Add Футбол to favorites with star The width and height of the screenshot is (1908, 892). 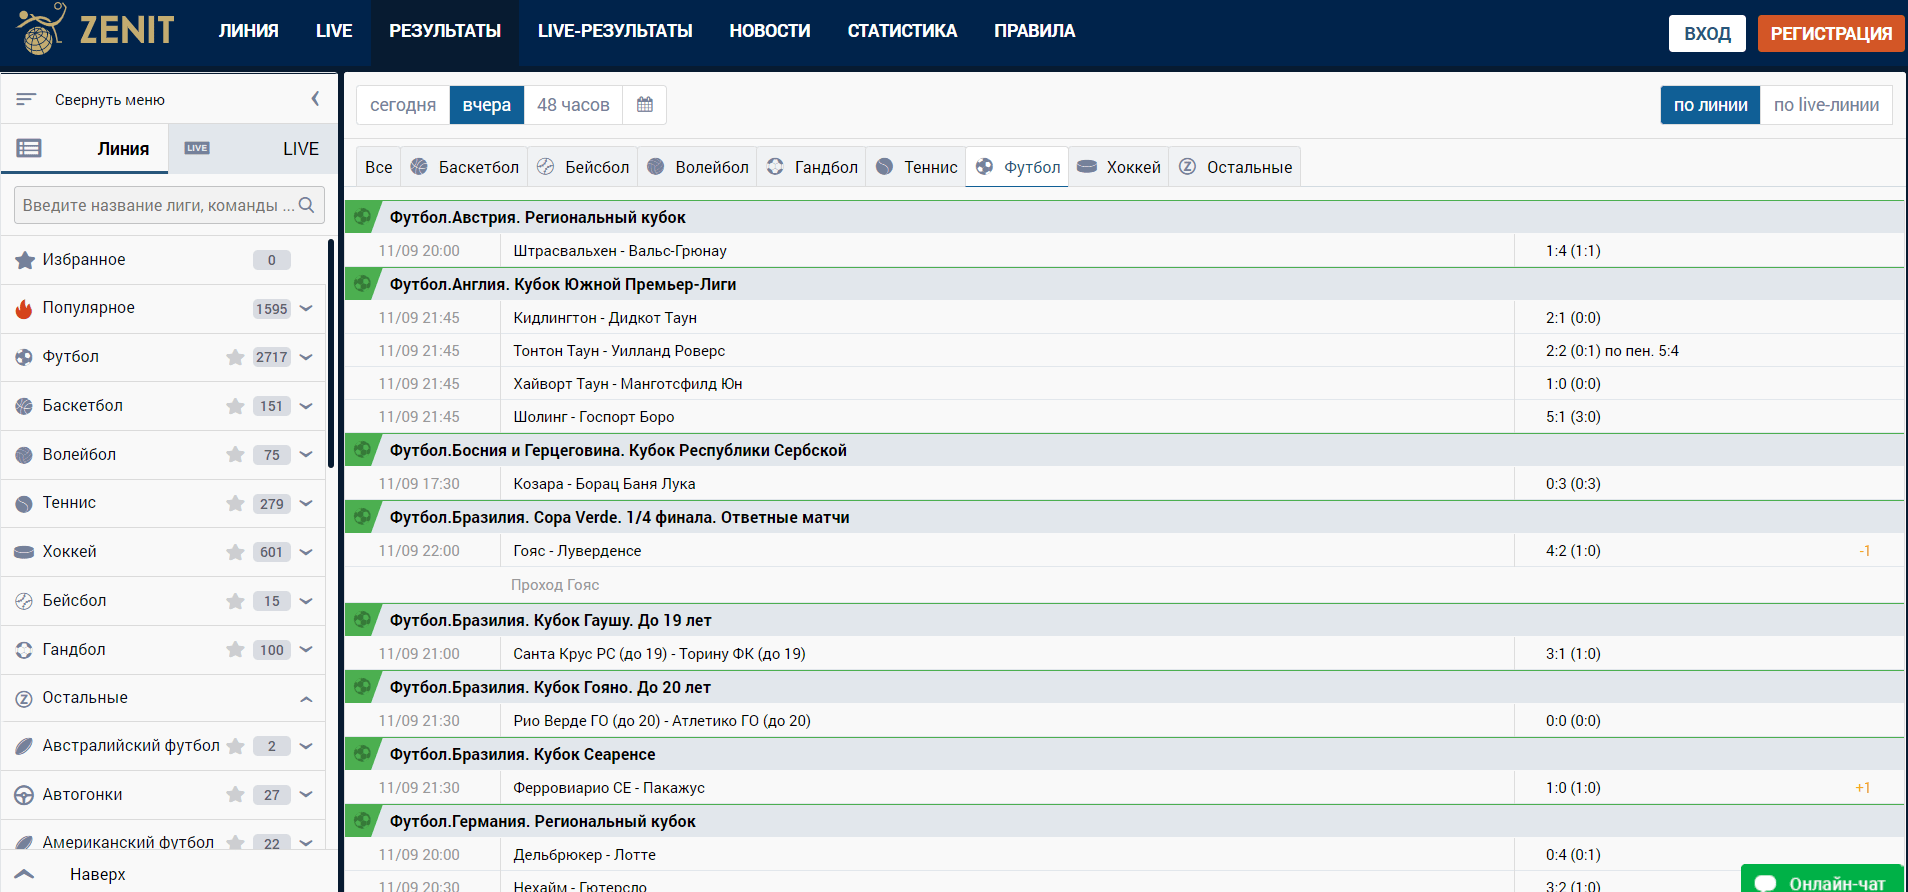pyautogui.click(x=235, y=357)
